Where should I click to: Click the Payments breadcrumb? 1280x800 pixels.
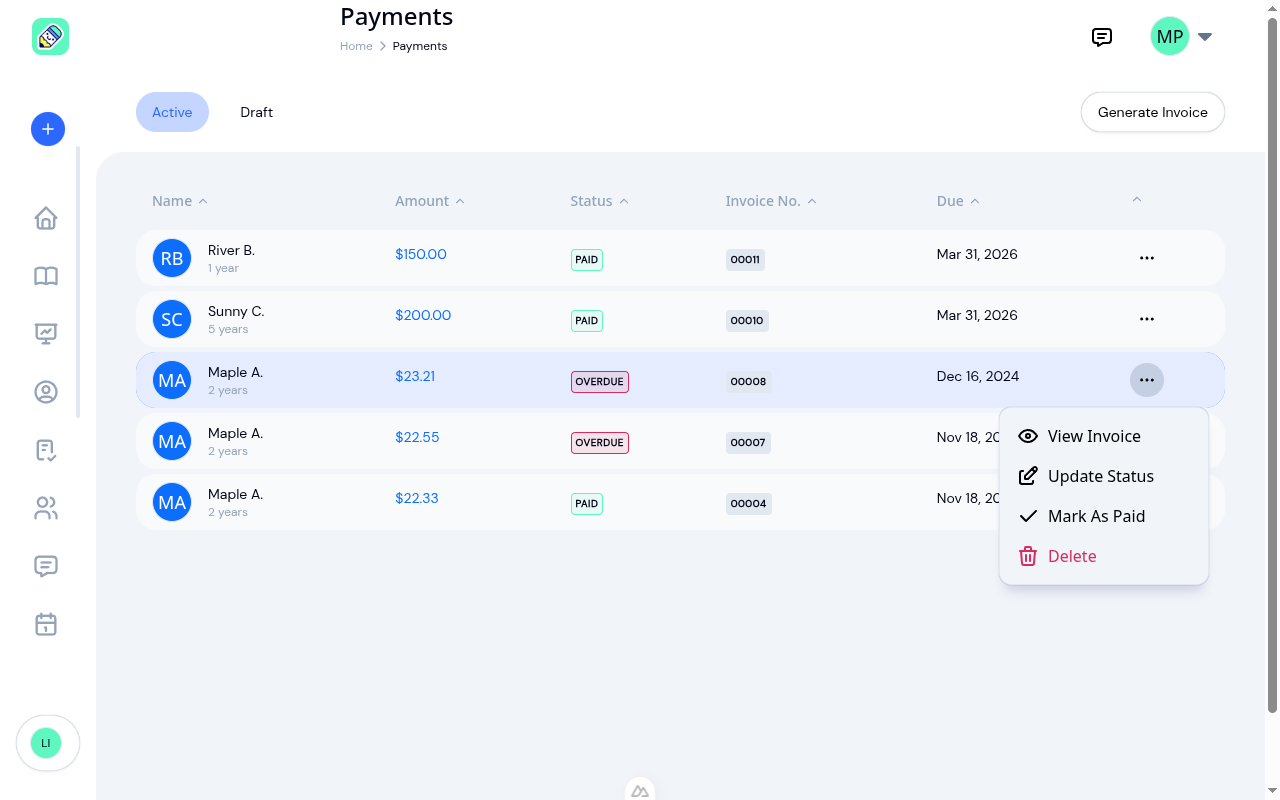pos(420,46)
